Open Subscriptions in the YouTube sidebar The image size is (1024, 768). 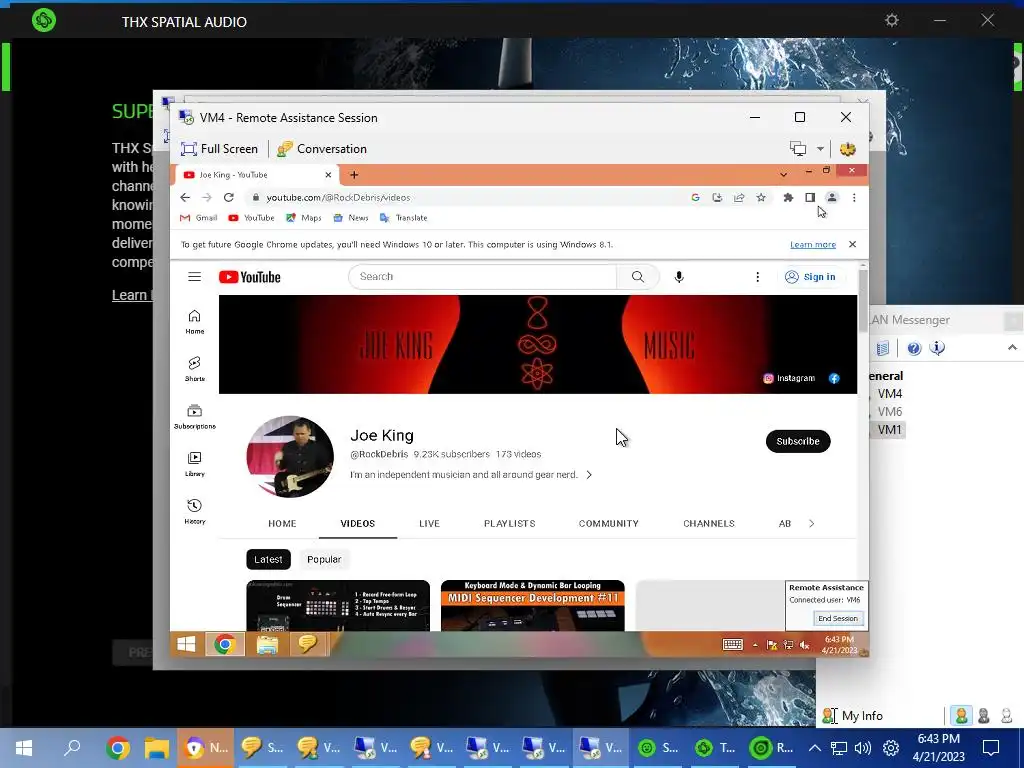click(195, 417)
